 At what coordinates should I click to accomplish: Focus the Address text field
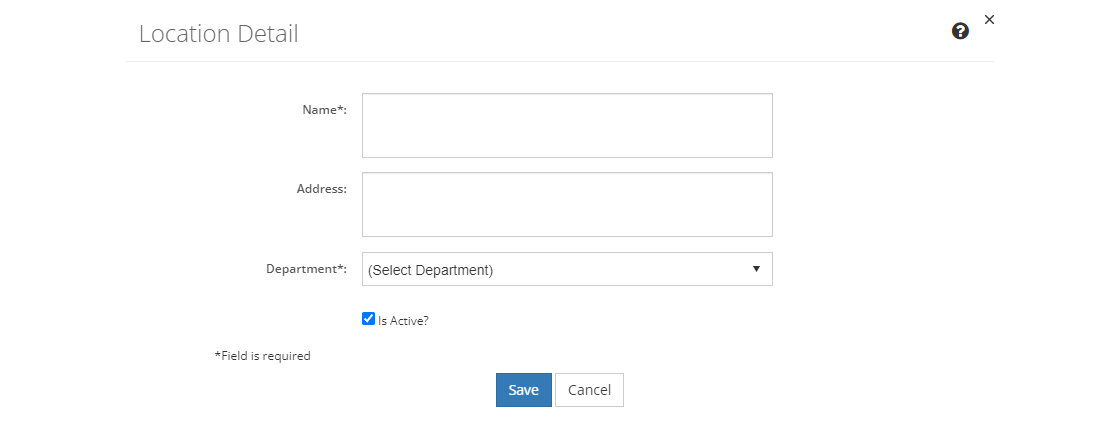(x=567, y=204)
